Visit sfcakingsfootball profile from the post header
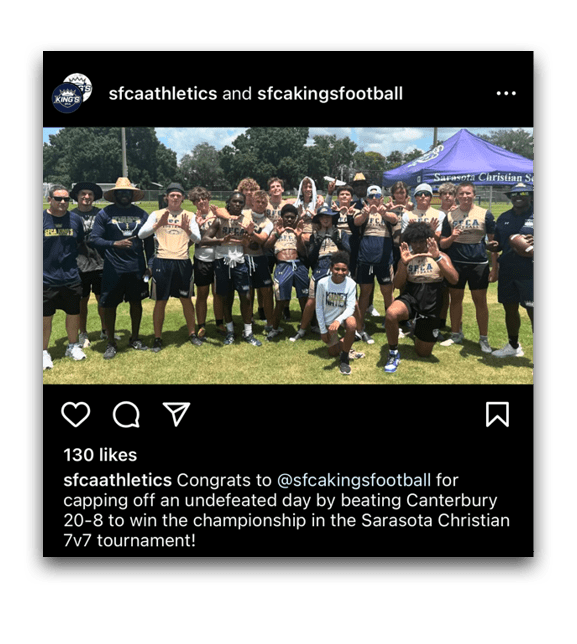This screenshot has height=644, width=577. (330, 94)
